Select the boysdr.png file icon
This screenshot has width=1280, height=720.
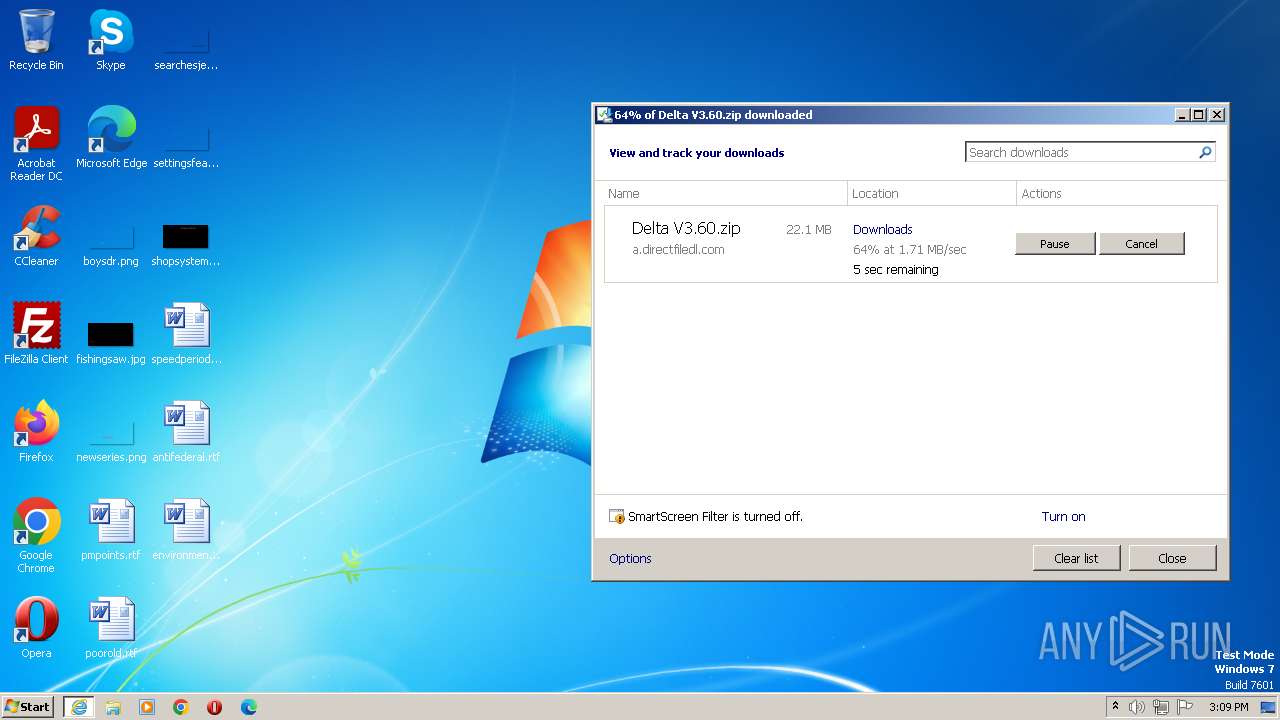tap(110, 243)
